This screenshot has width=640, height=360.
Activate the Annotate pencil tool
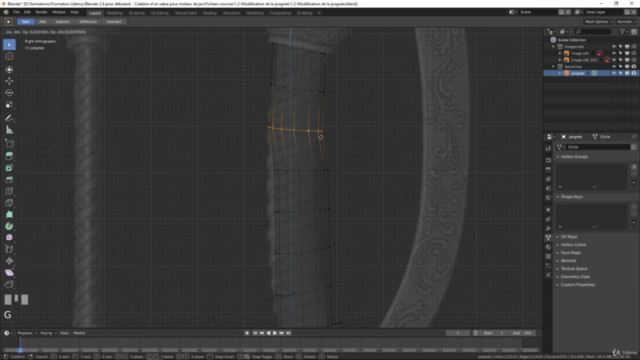click(9, 118)
